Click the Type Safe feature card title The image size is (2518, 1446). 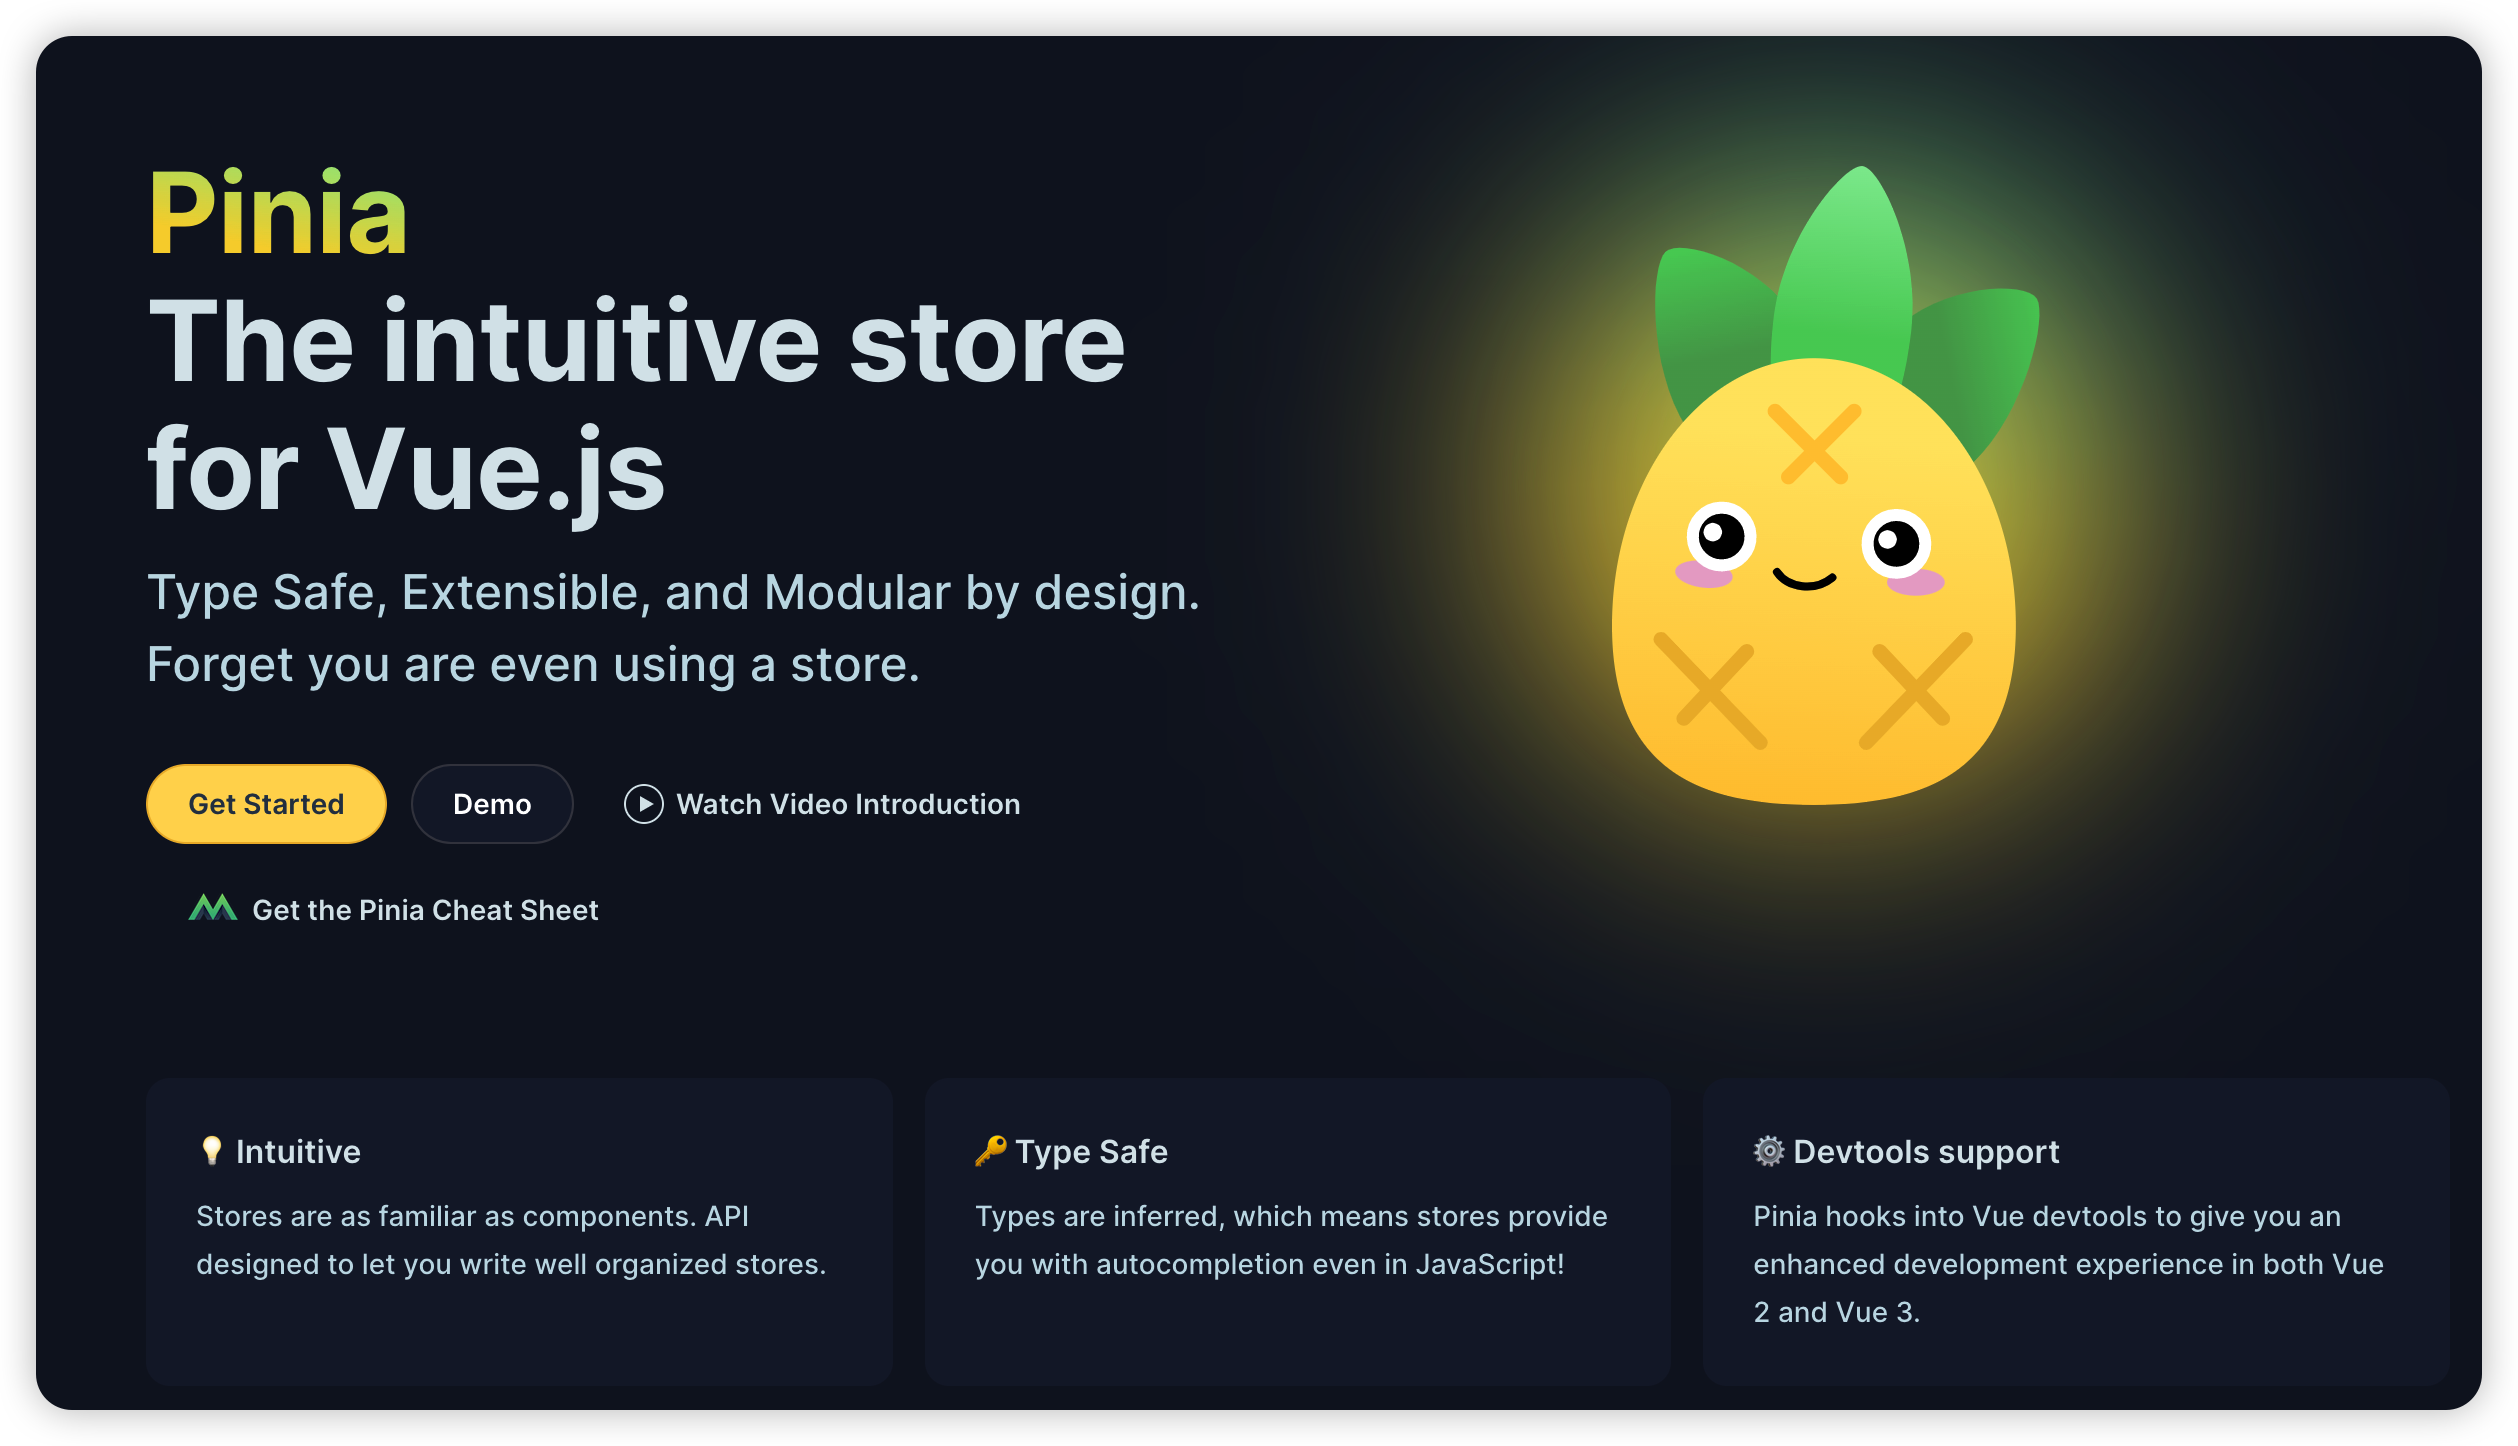[x=1091, y=1152]
